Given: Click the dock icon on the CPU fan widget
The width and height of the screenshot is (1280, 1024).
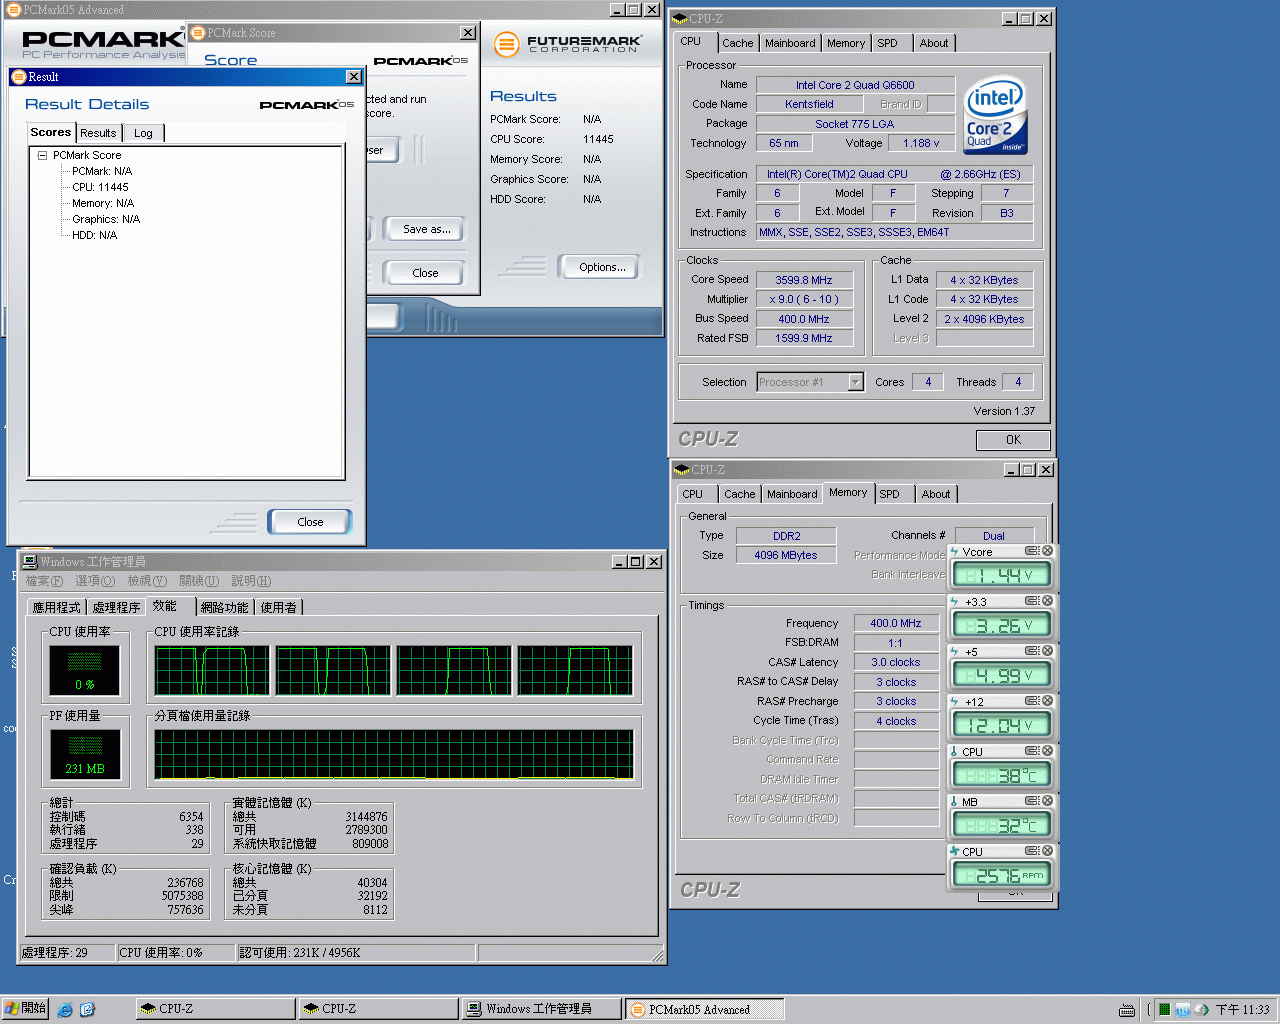Looking at the screenshot, I should (x=1032, y=851).
